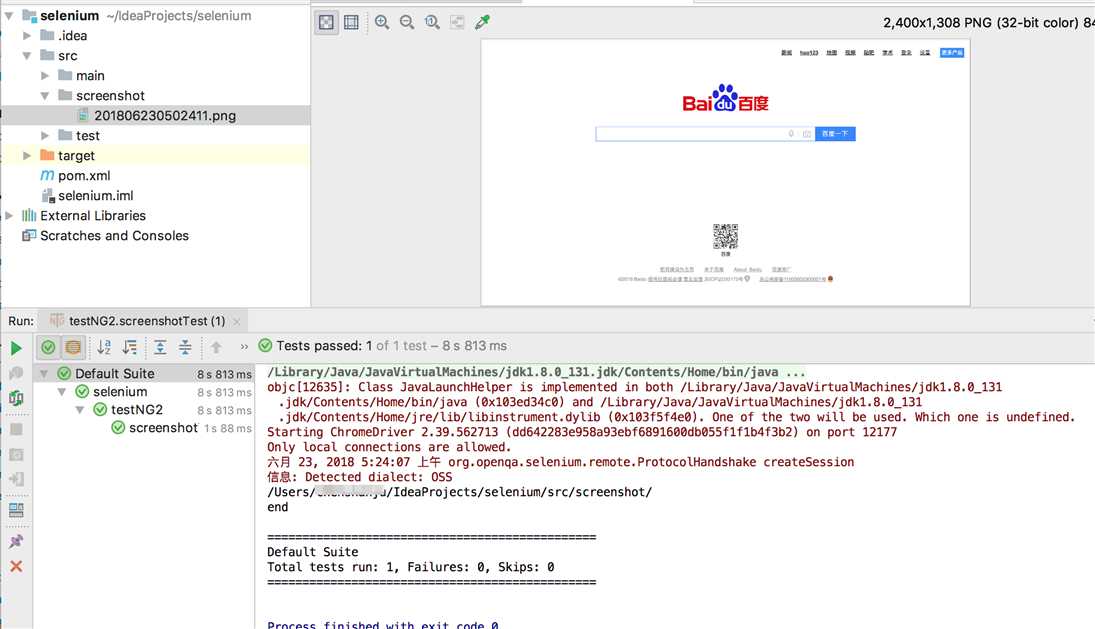Click the '1 s 88 ms' duration

click(x=228, y=429)
